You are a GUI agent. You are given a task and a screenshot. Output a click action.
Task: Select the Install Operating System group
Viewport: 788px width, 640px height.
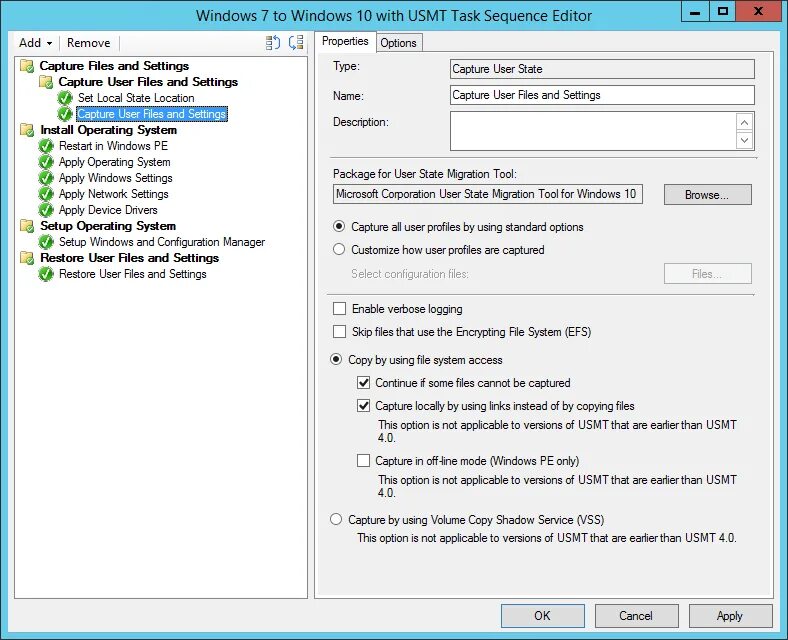point(109,130)
